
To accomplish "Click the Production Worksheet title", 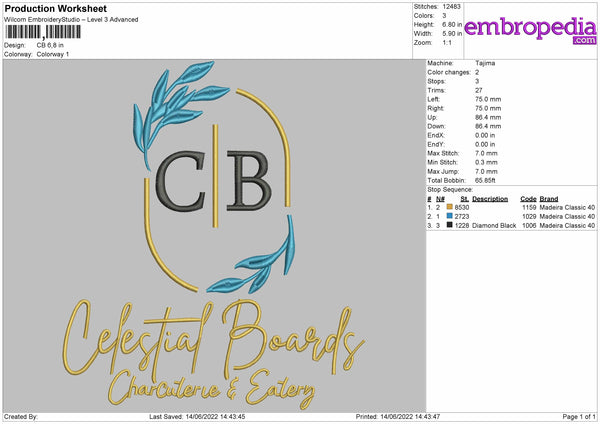I will click(55, 8).
